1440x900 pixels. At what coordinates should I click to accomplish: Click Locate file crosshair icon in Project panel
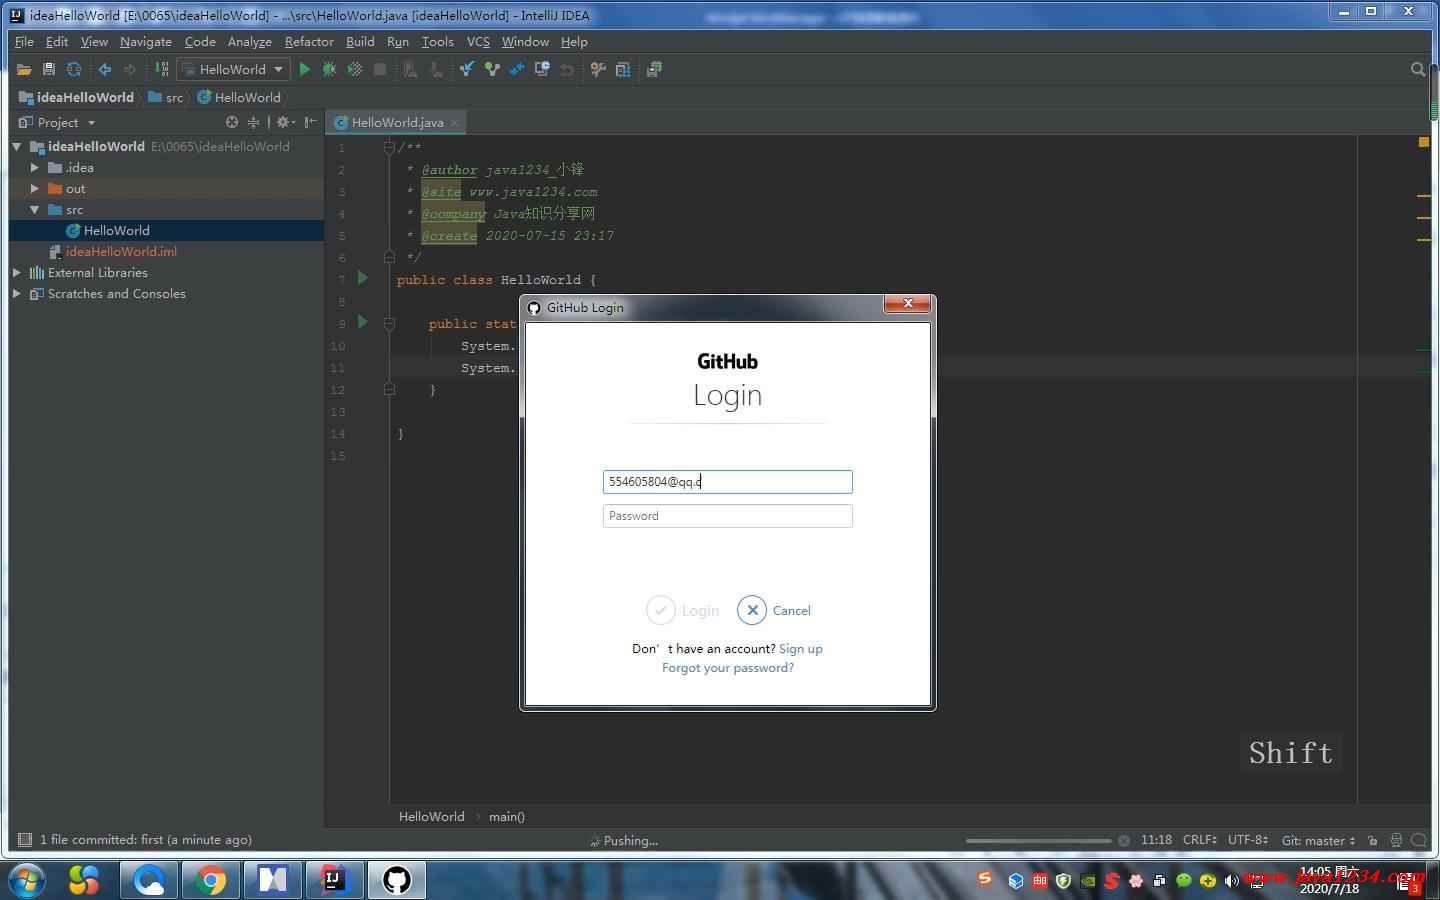232,122
